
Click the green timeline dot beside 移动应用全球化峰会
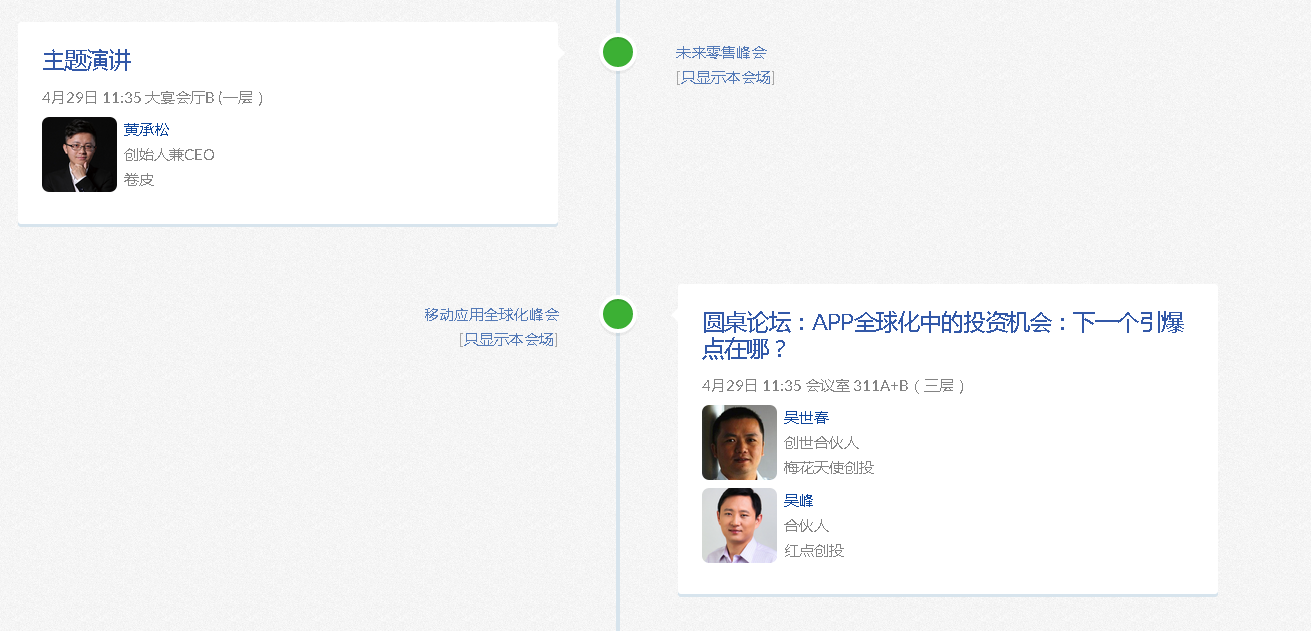pyautogui.click(x=618, y=314)
